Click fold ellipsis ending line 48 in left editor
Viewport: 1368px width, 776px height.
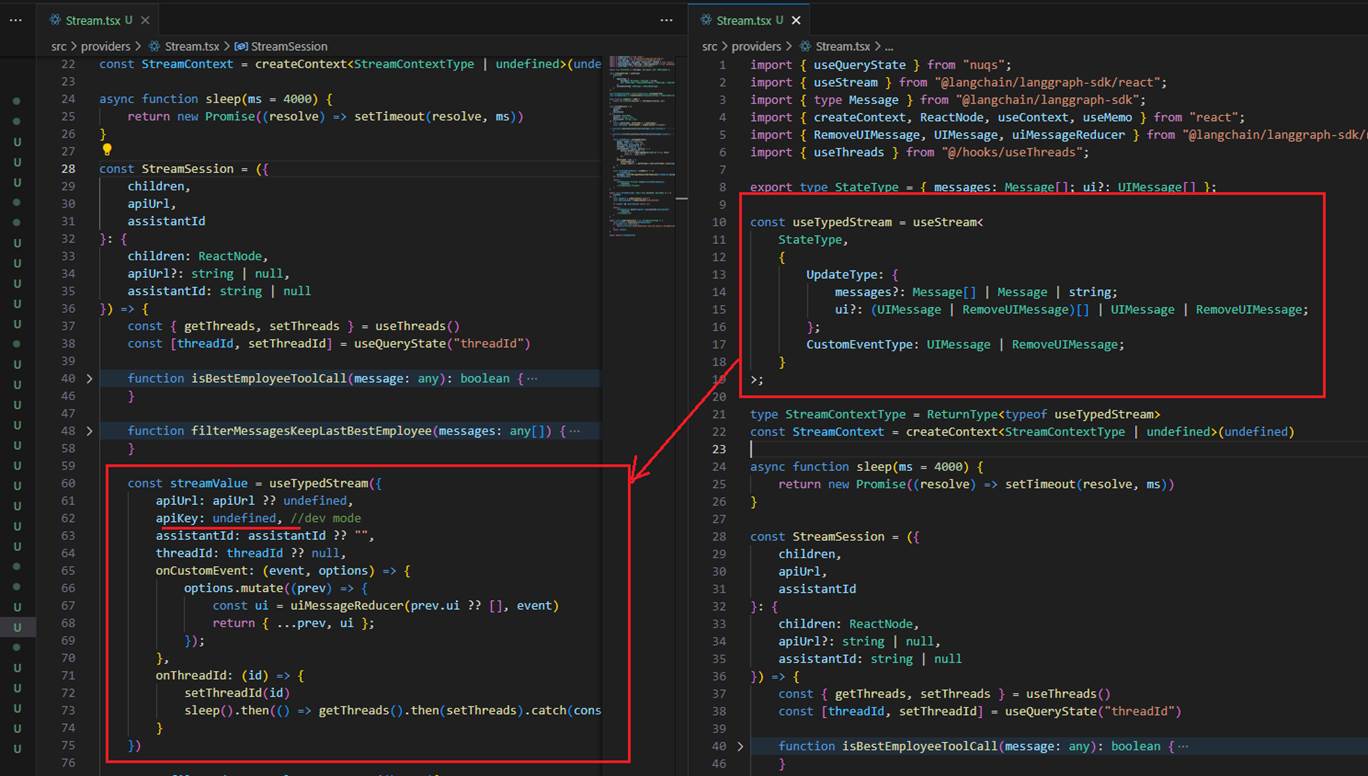point(573,431)
